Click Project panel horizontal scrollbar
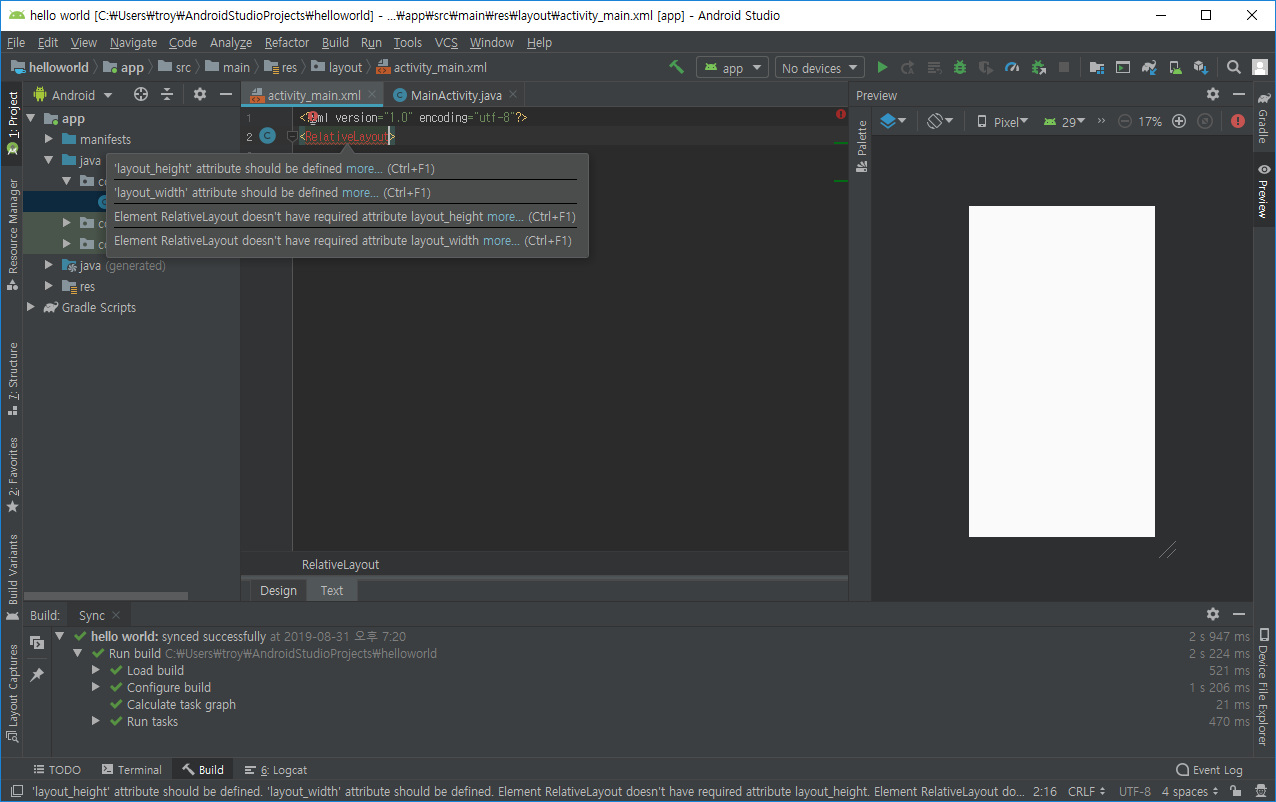1276x802 pixels. coord(106,596)
